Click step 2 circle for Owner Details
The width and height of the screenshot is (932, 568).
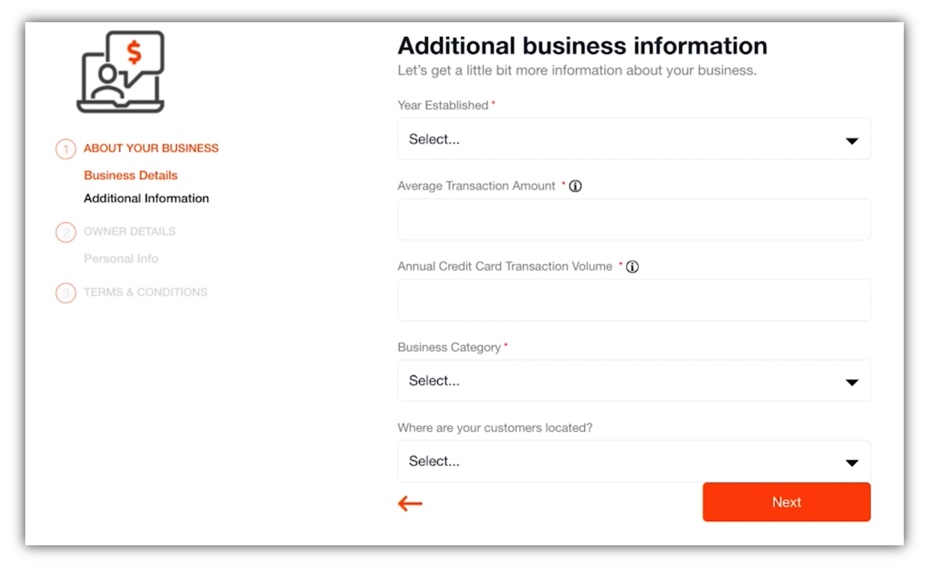66,232
